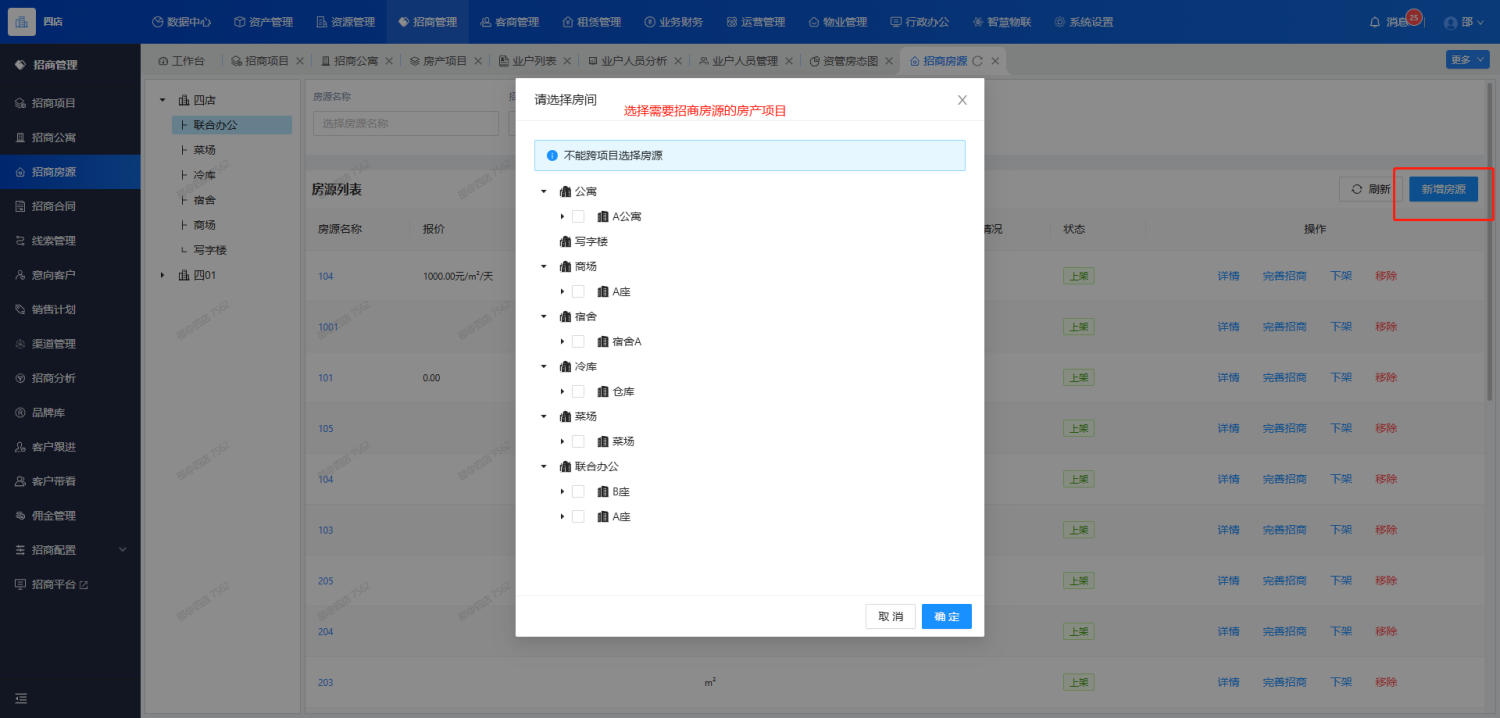
Task: Collapse the sidebar using the bottom-left menu icon
Action: coord(20,698)
